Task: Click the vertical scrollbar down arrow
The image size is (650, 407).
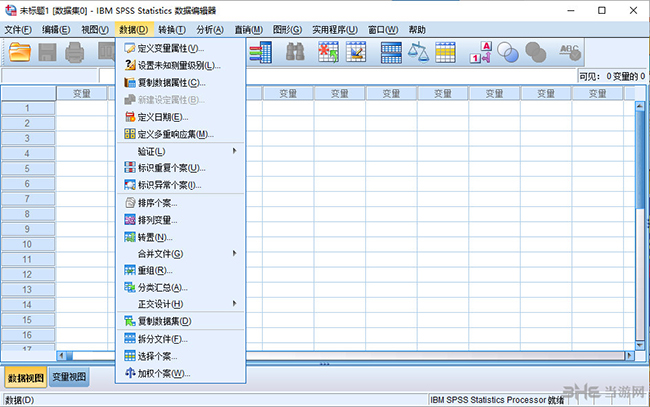Action: (640, 345)
